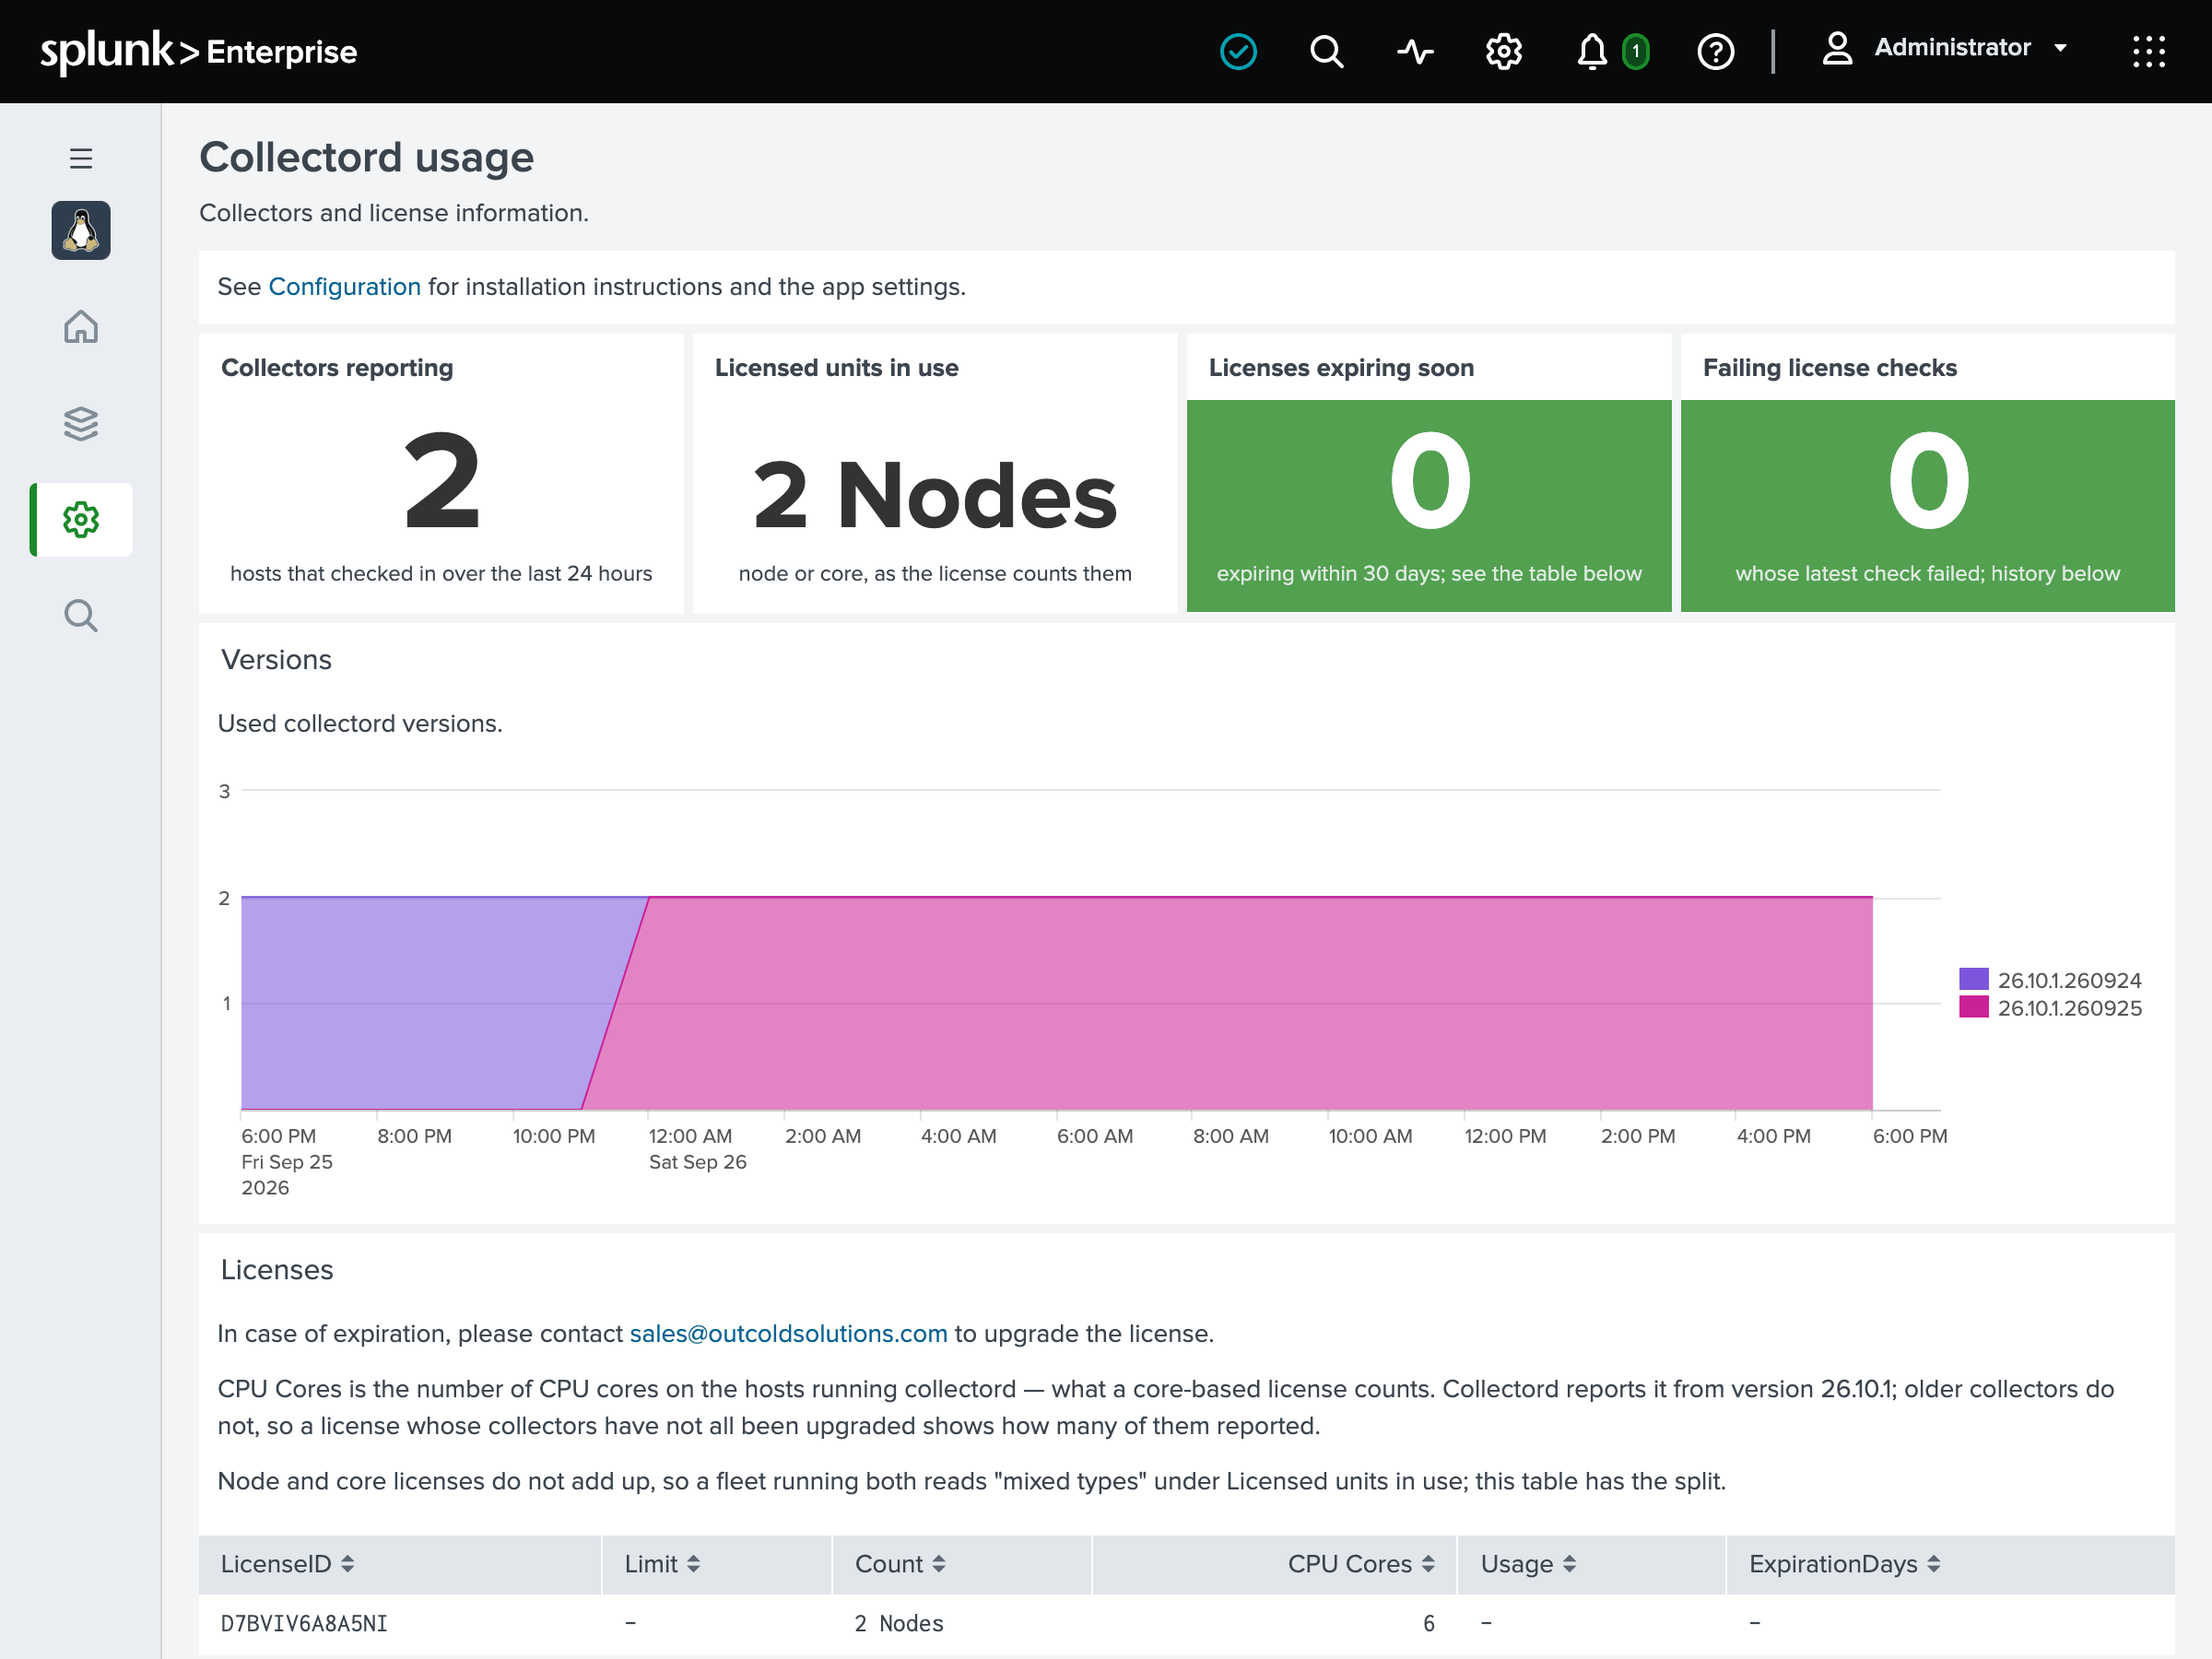The width and height of the screenshot is (2212, 1659).
Task: Click the pink 26.10.1.260925 legend swatch
Action: [1973, 1006]
